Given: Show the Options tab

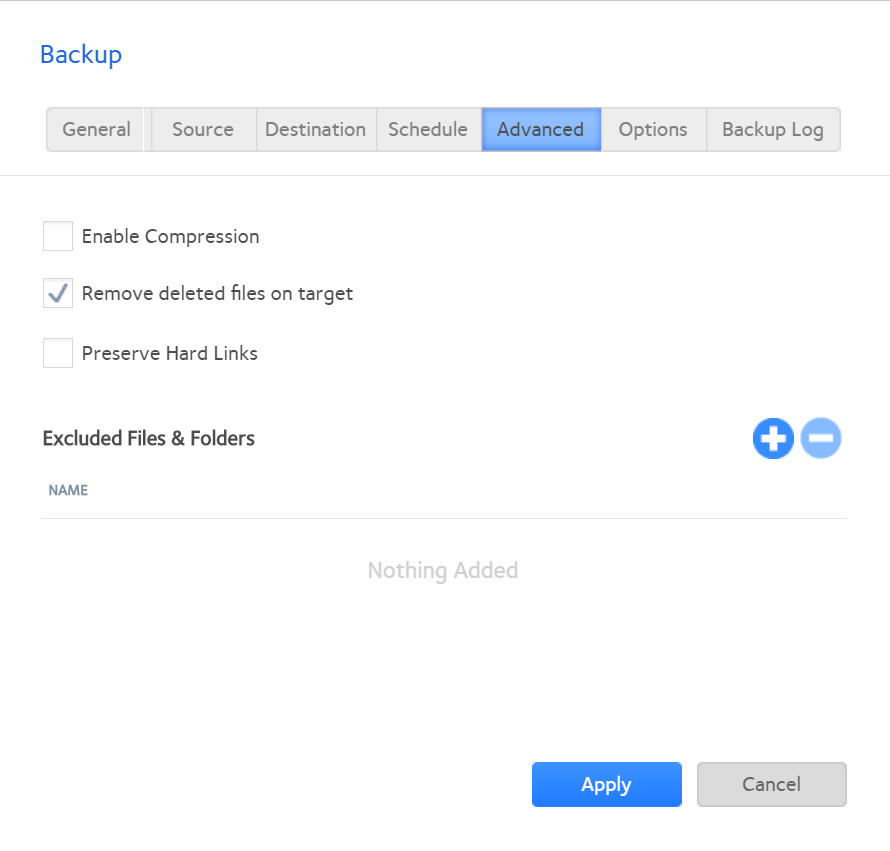Looking at the screenshot, I should click(x=653, y=130).
